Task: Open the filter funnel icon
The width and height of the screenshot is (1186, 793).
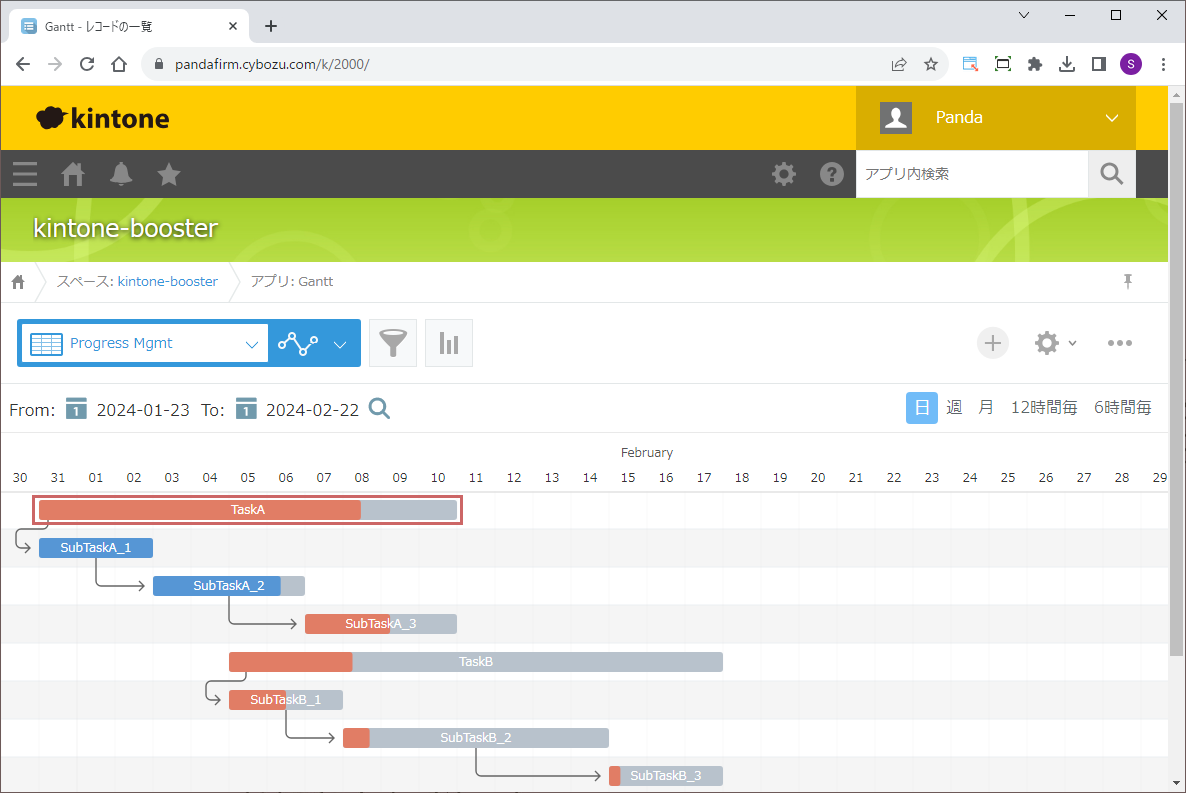Action: pos(393,343)
